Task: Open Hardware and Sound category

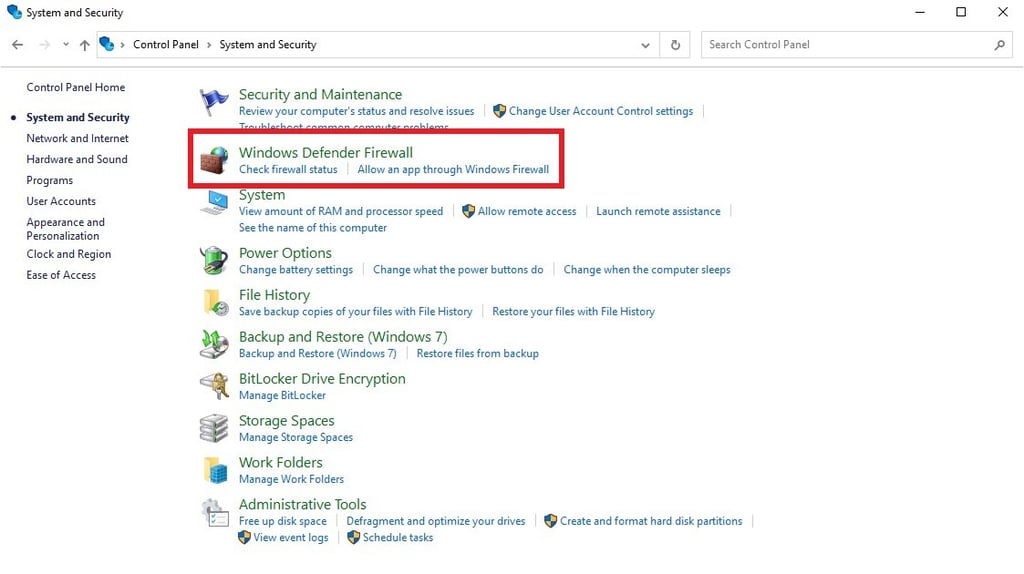Action: click(x=77, y=159)
